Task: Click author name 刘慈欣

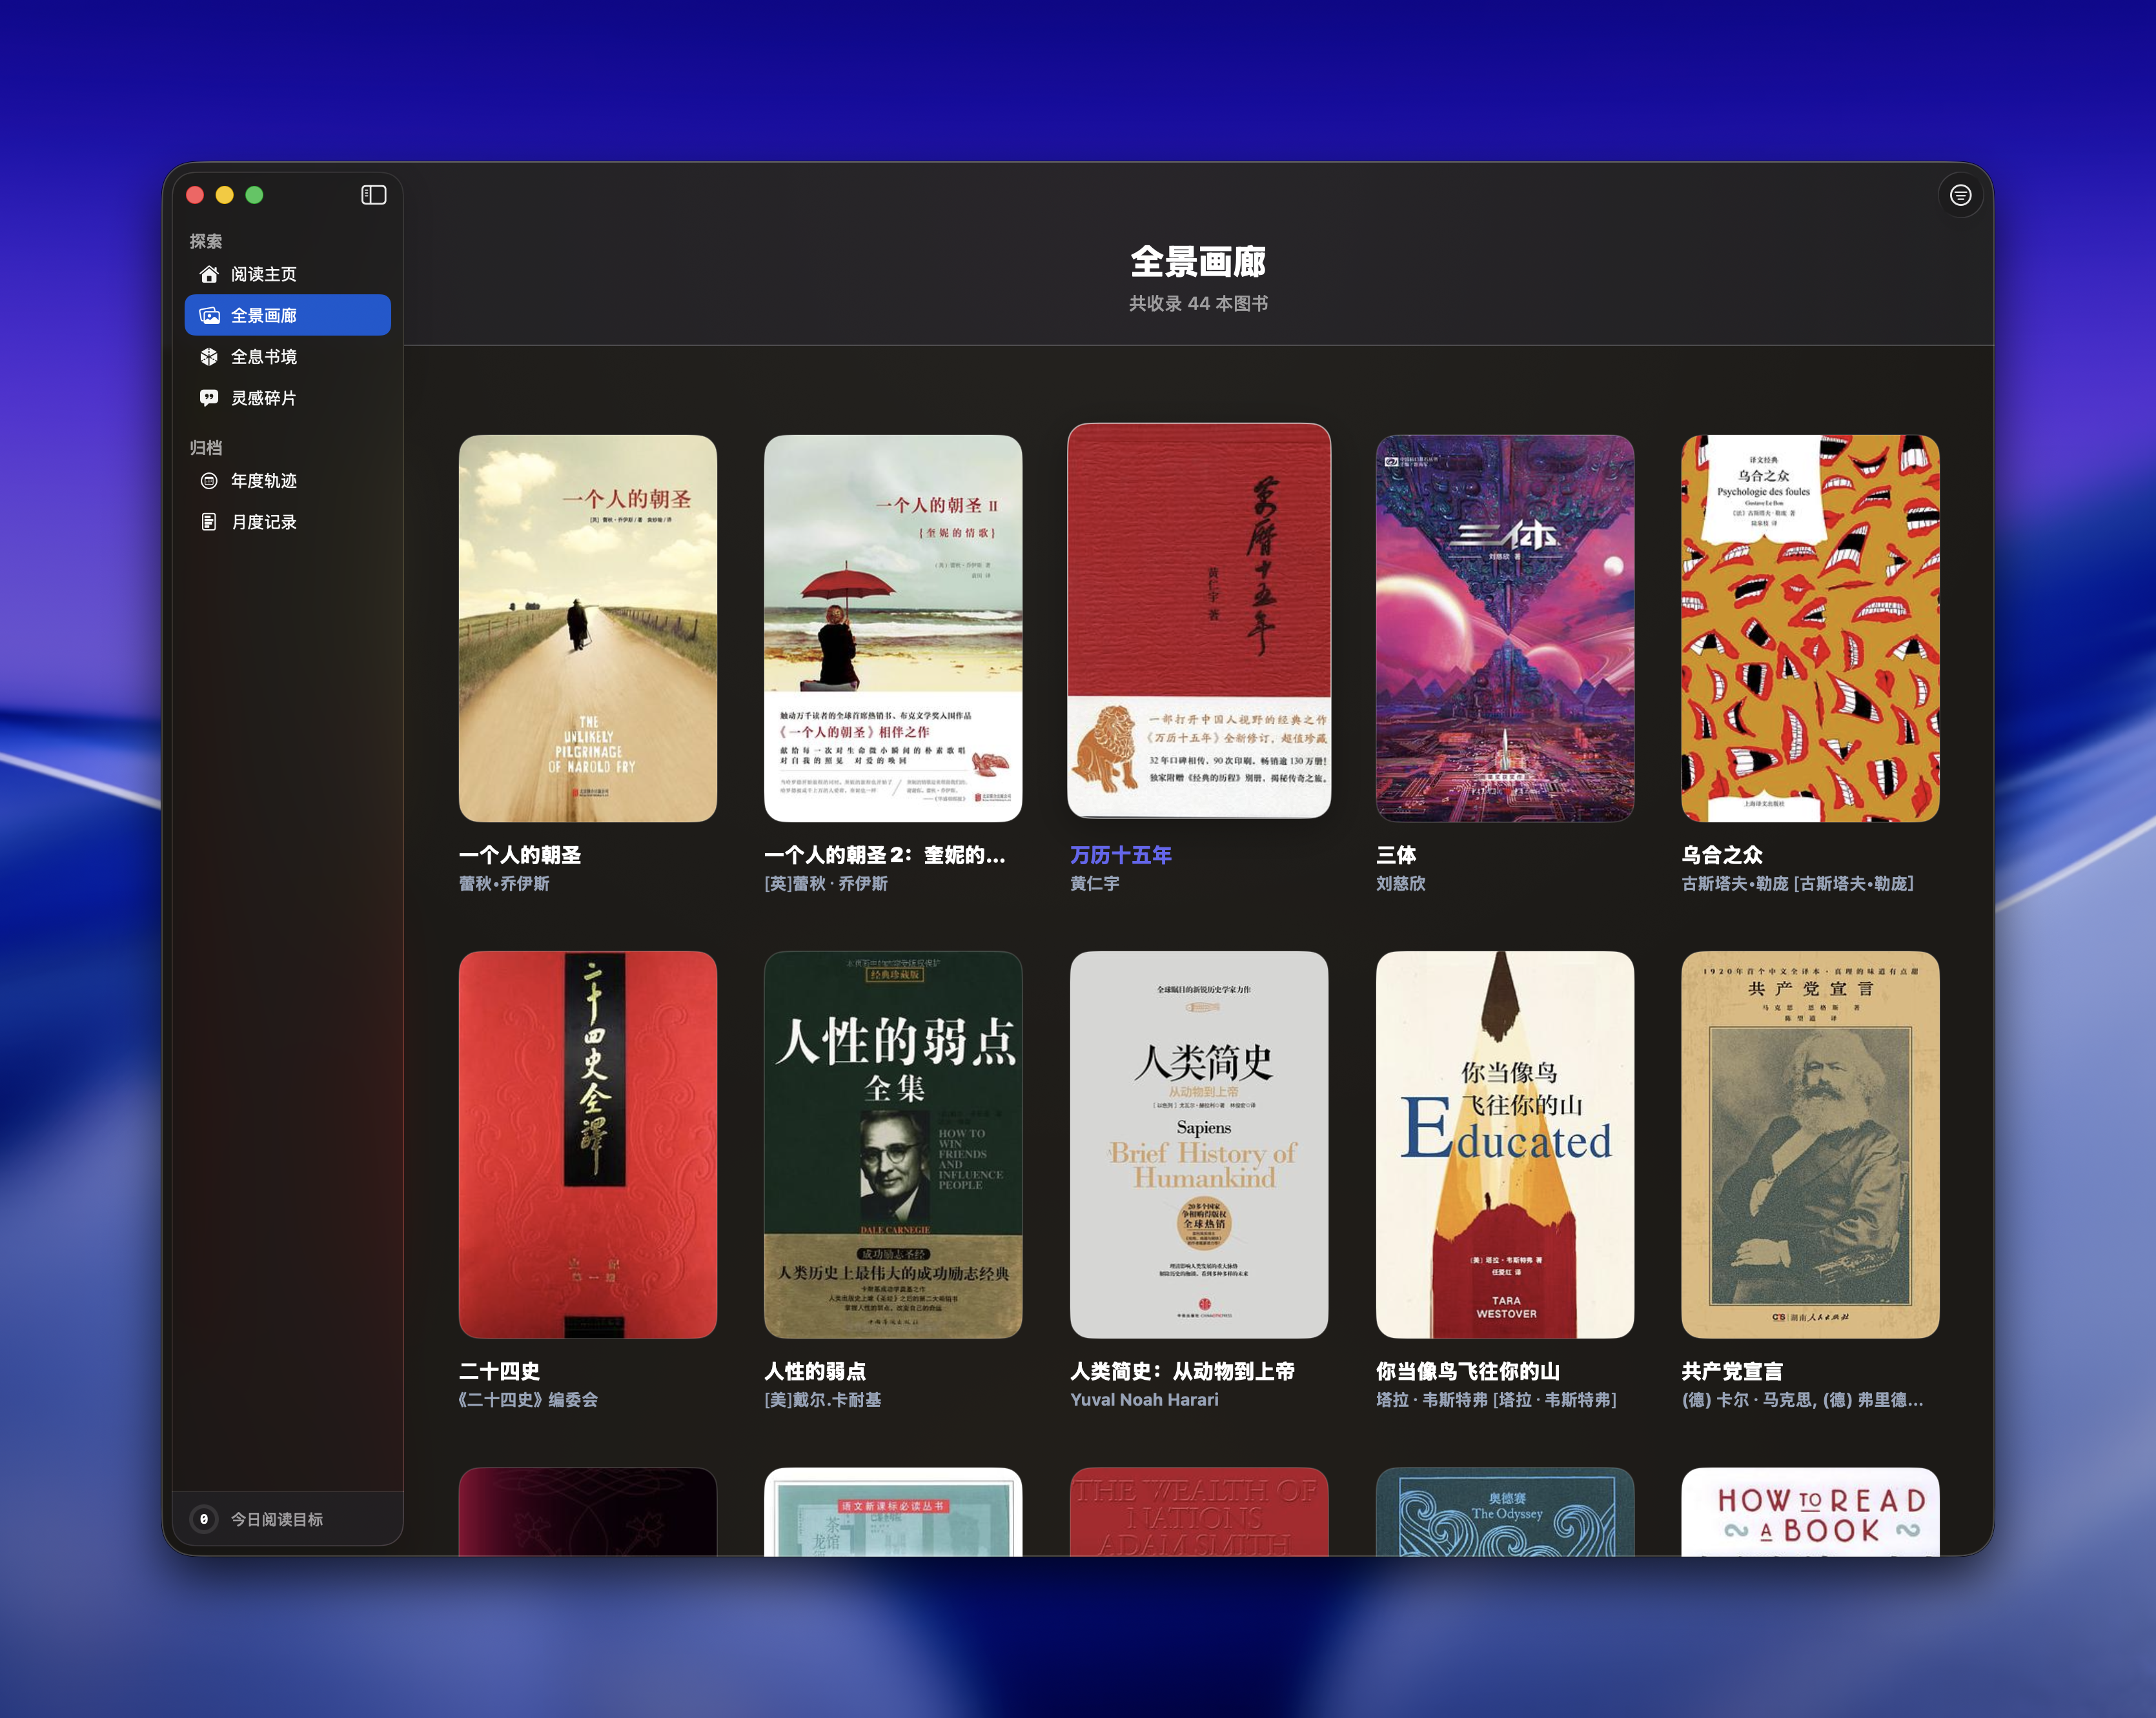Action: point(1401,884)
